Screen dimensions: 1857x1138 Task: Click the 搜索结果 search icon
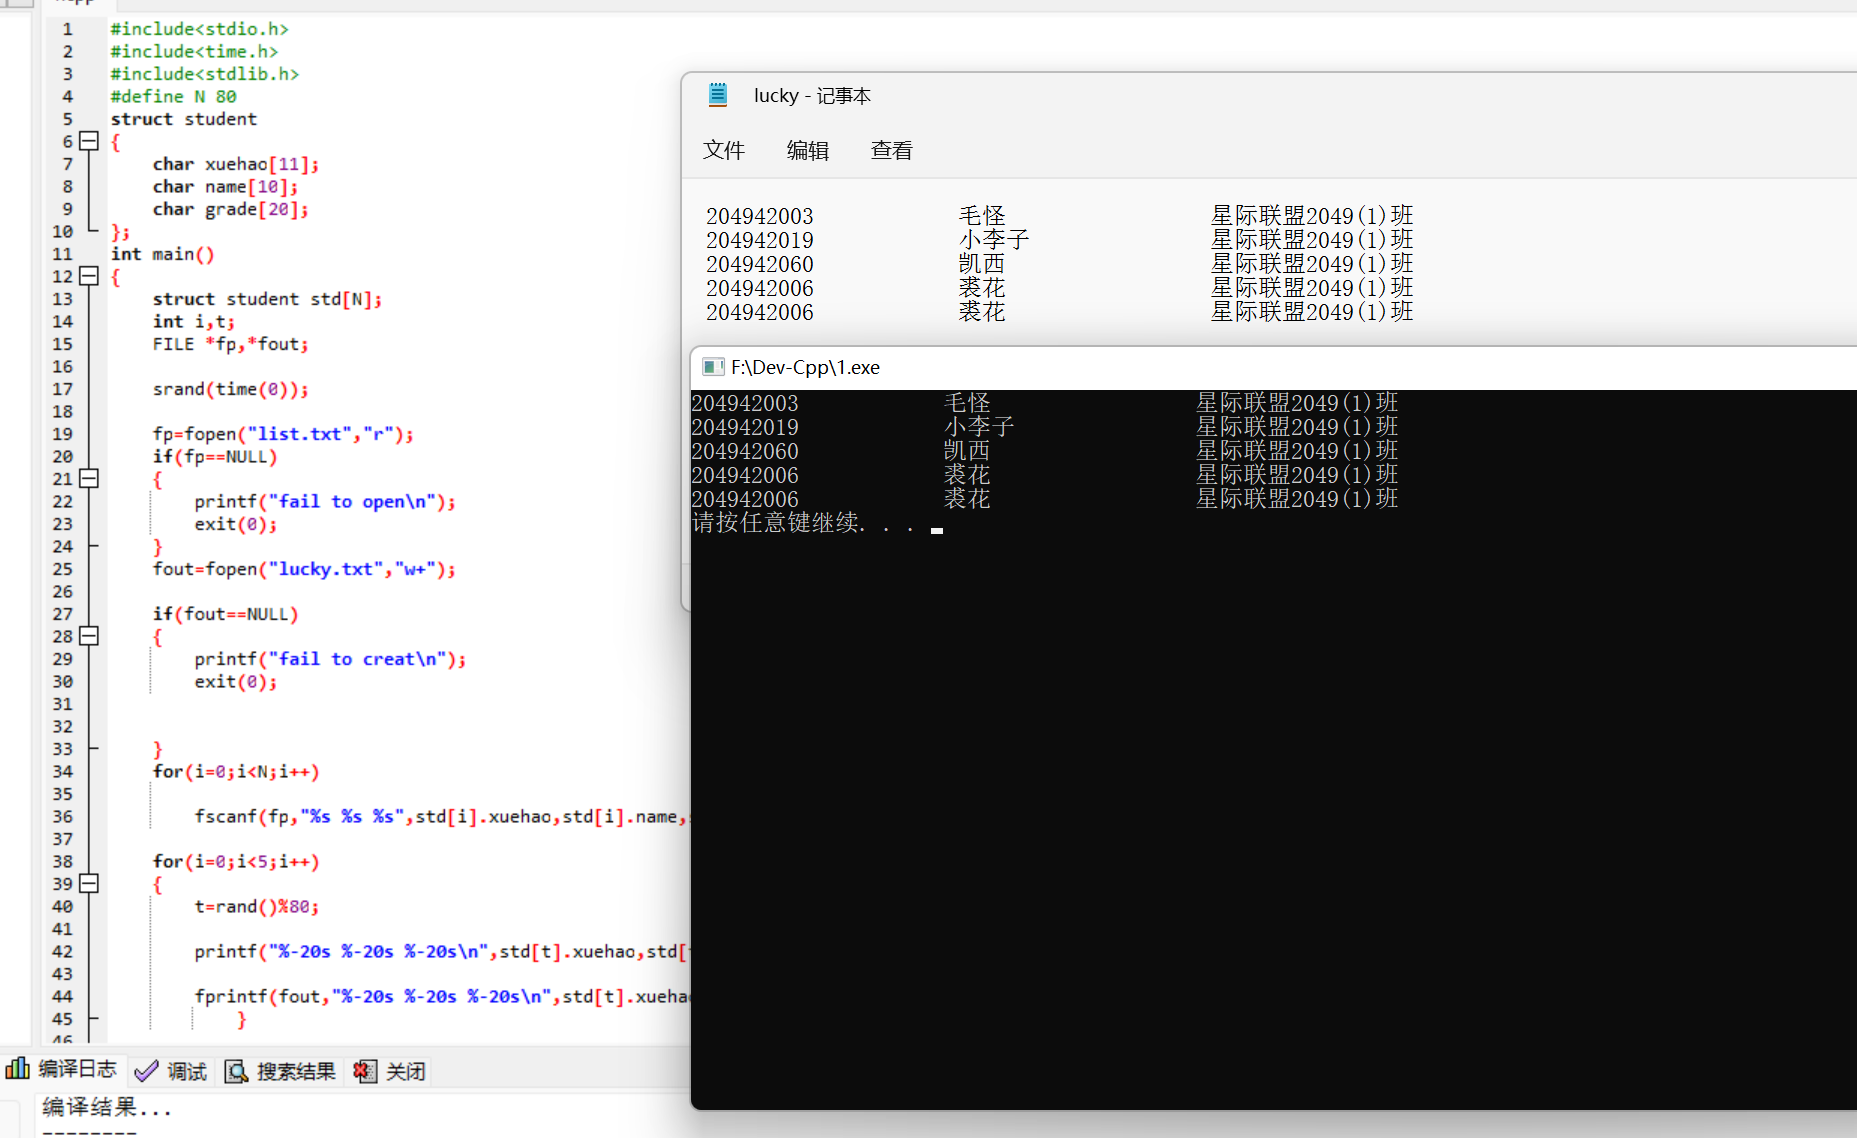236,1071
